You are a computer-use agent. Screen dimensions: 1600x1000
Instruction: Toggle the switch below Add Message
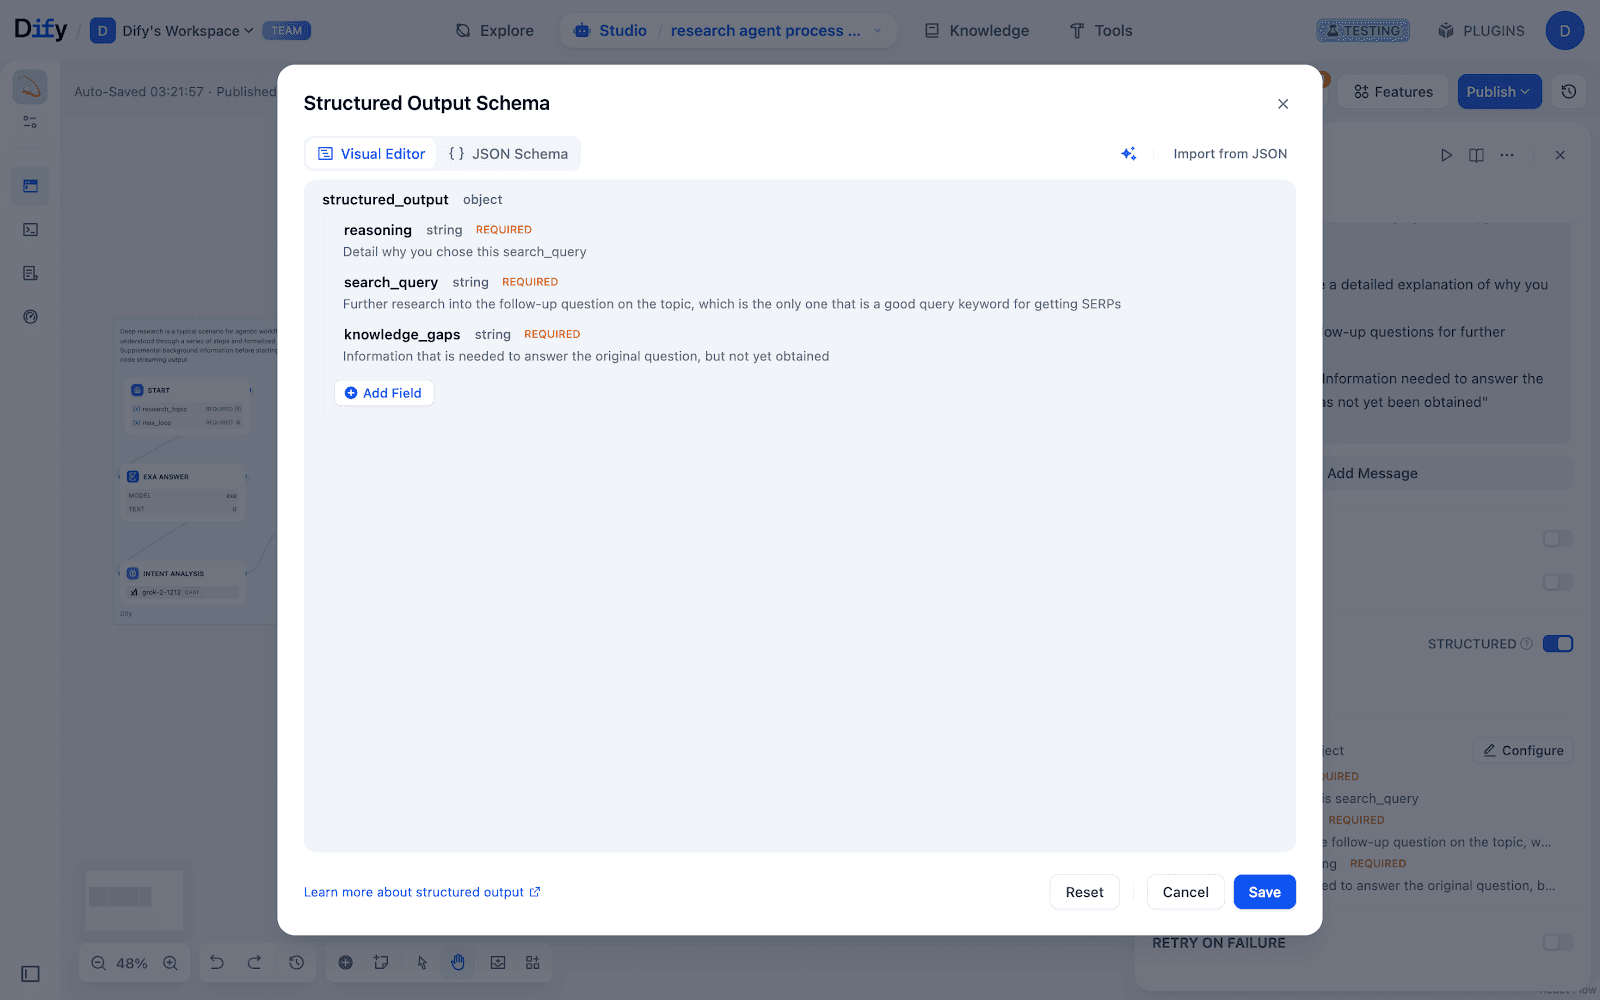pyautogui.click(x=1557, y=539)
